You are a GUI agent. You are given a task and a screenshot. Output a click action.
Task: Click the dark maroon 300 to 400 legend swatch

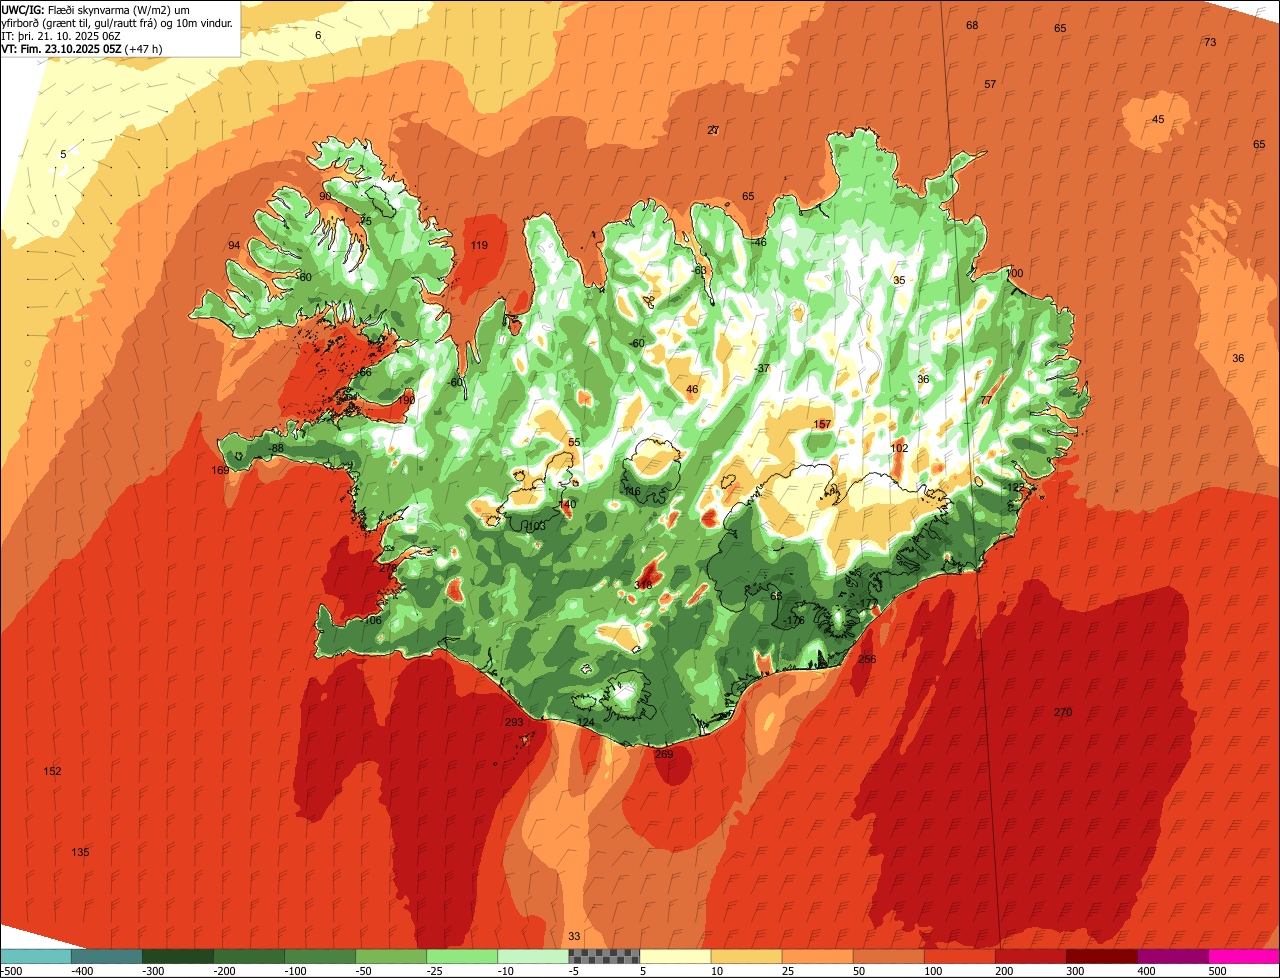(x=1101, y=956)
